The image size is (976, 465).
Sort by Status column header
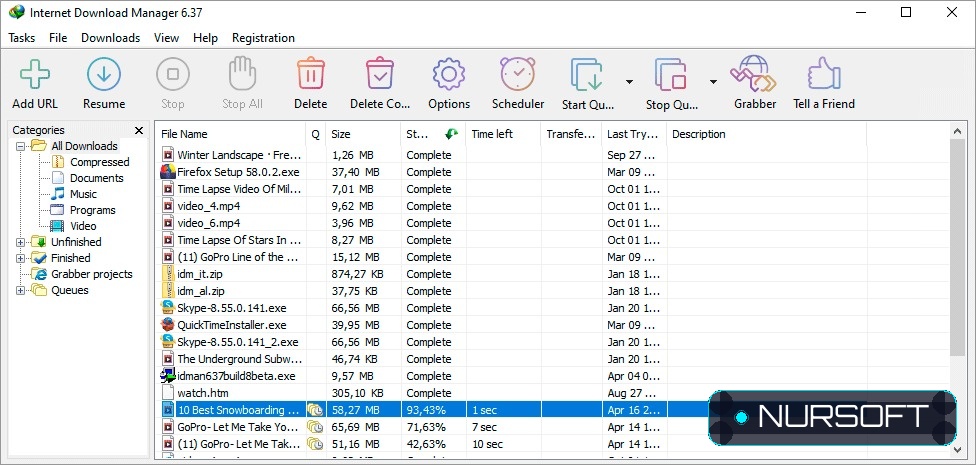(x=433, y=134)
